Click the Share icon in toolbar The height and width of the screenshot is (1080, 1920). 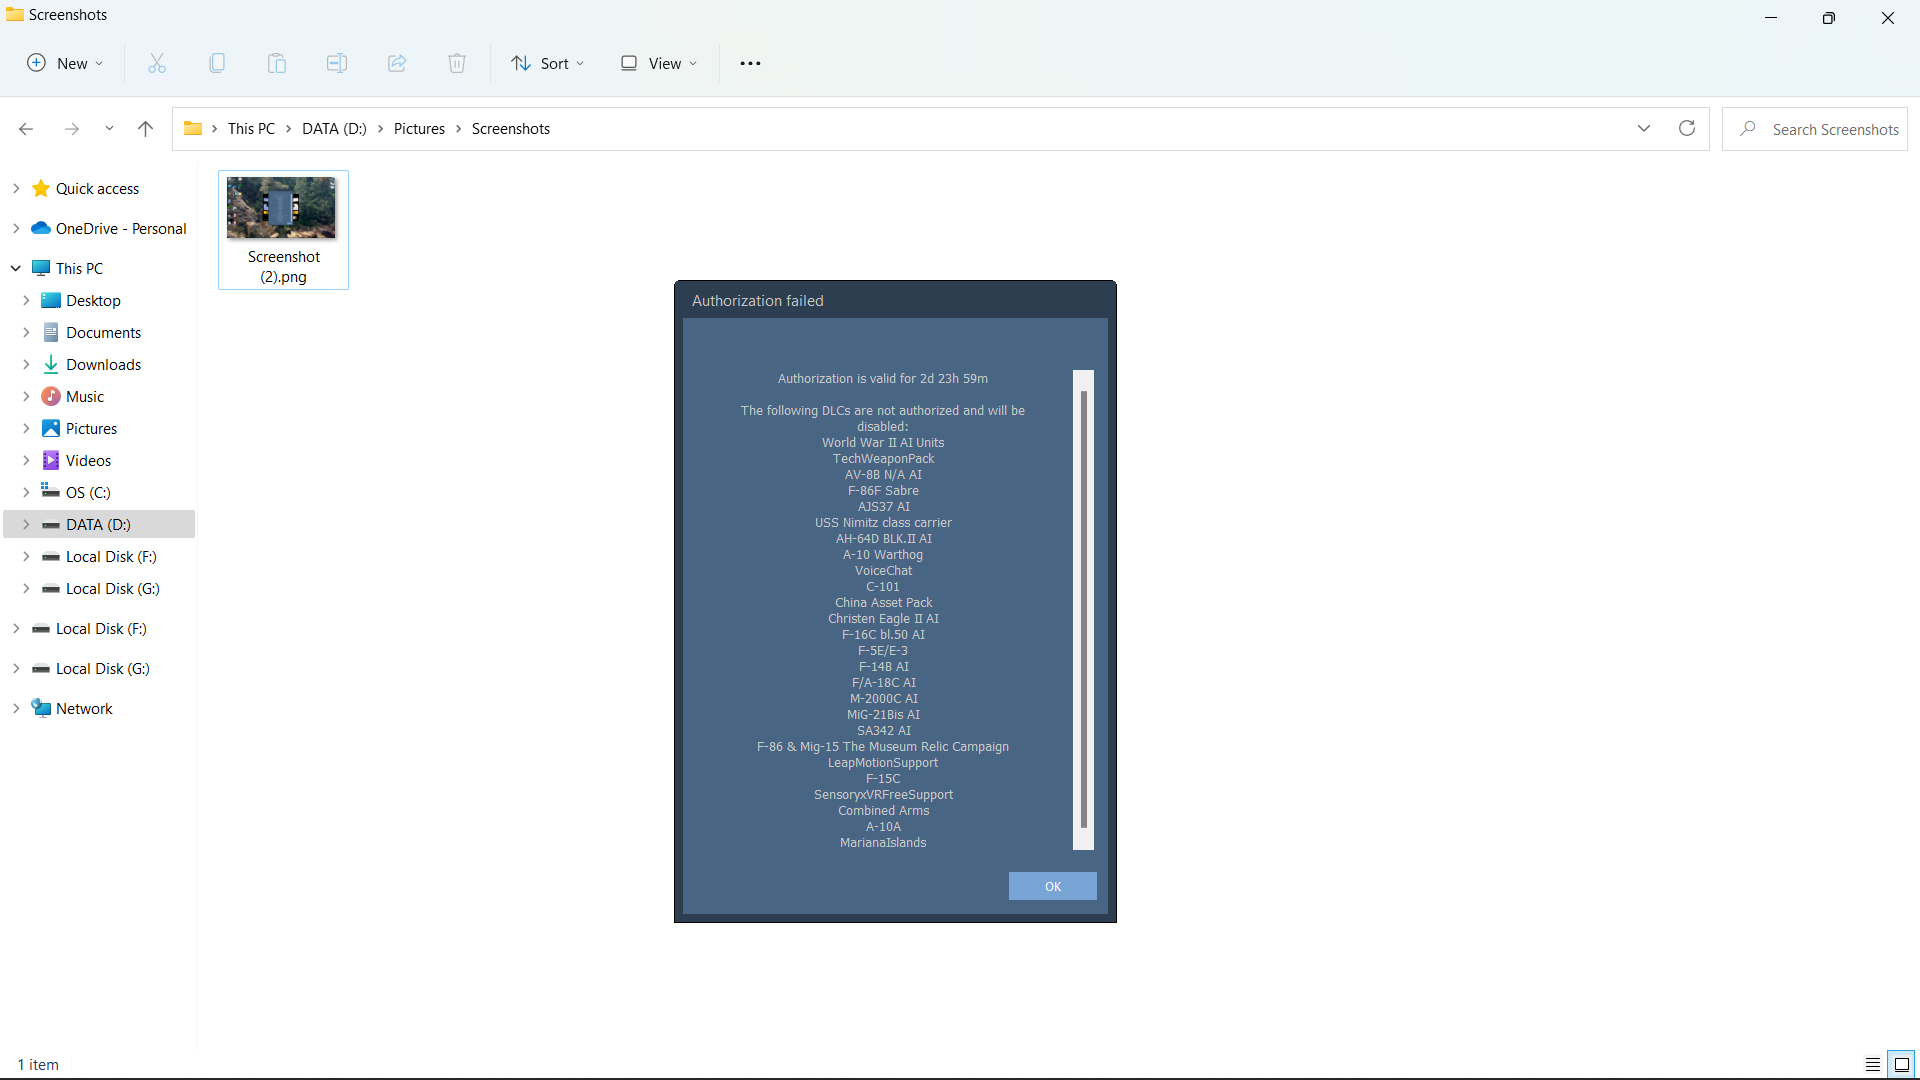click(x=397, y=63)
